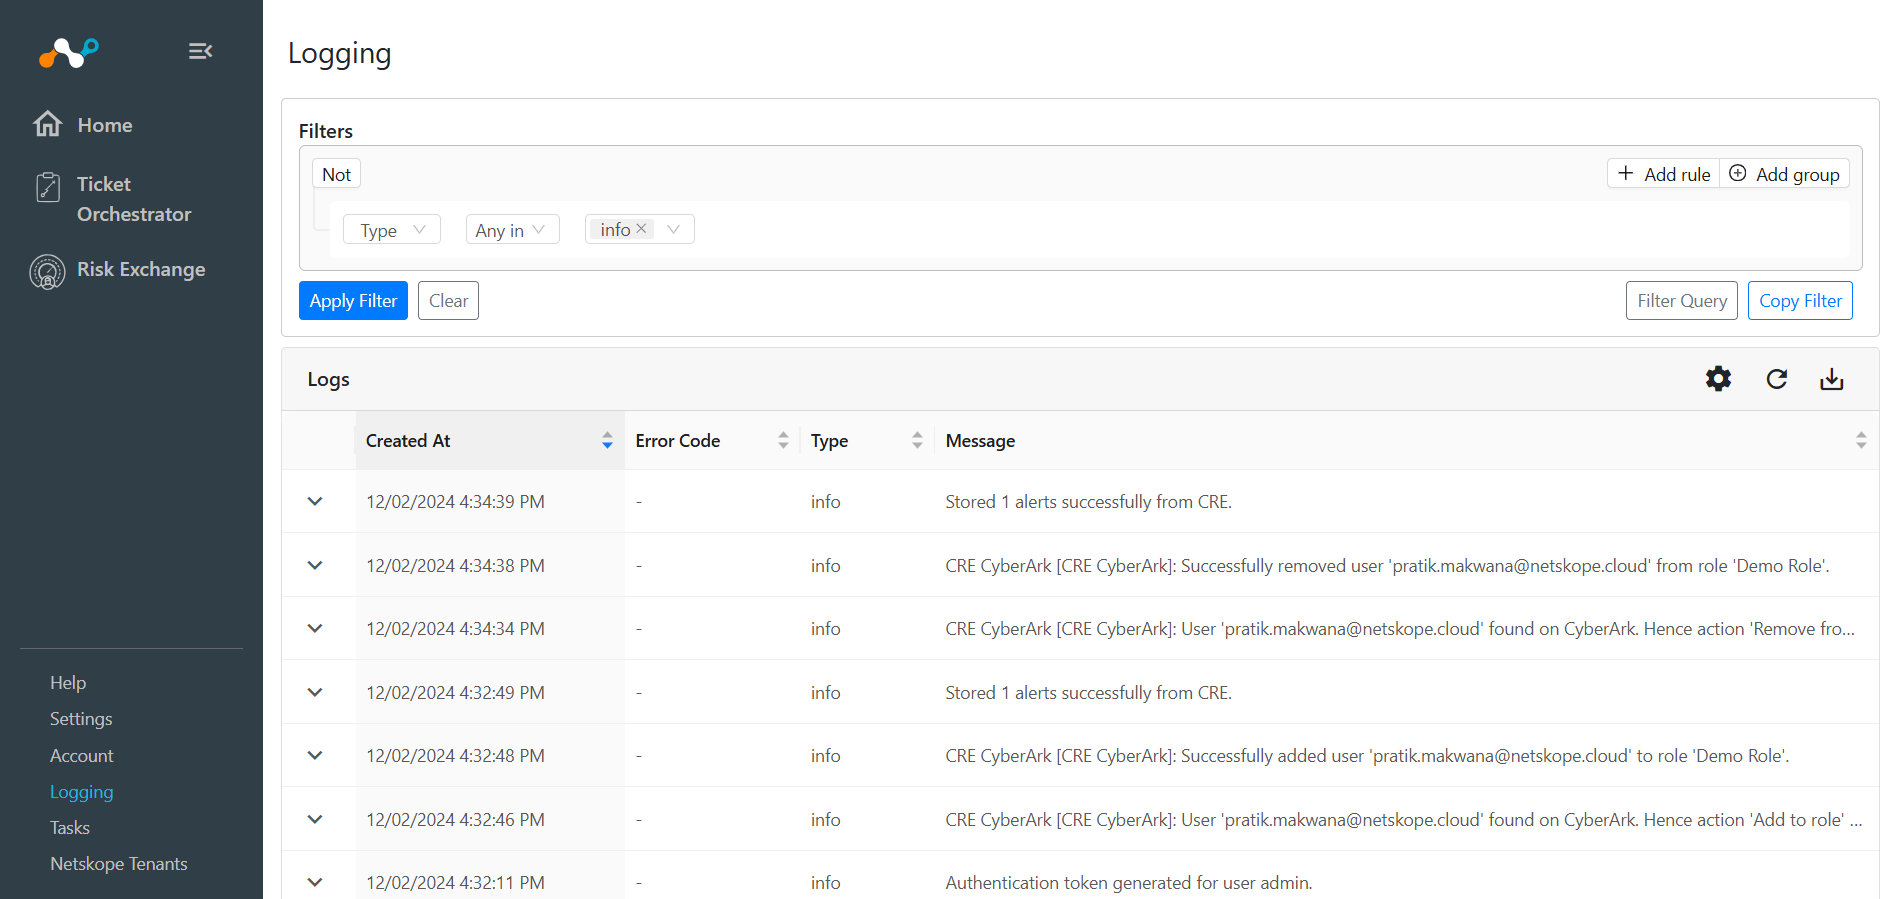The image size is (1898, 899).
Task: Open logs table settings gear
Action: click(x=1718, y=379)
